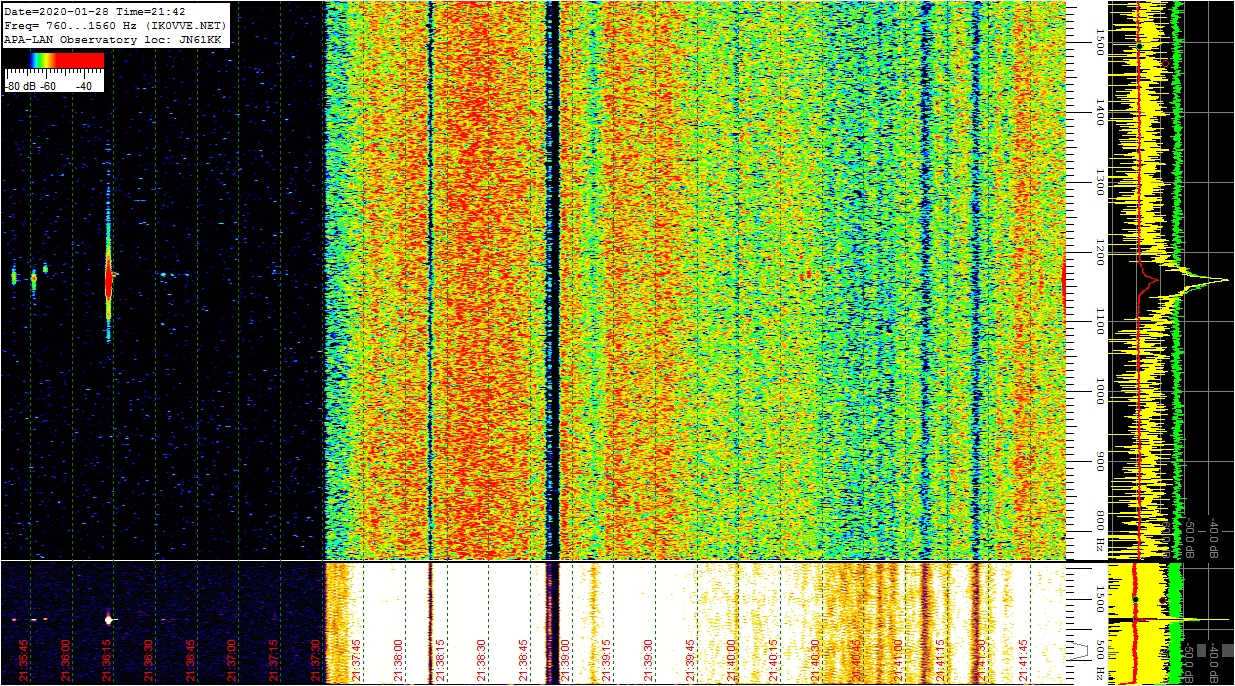Click the -40 color scale label
Image resolution: width=1235 pixels, height=686 pixels.
(x=84, y=86)
